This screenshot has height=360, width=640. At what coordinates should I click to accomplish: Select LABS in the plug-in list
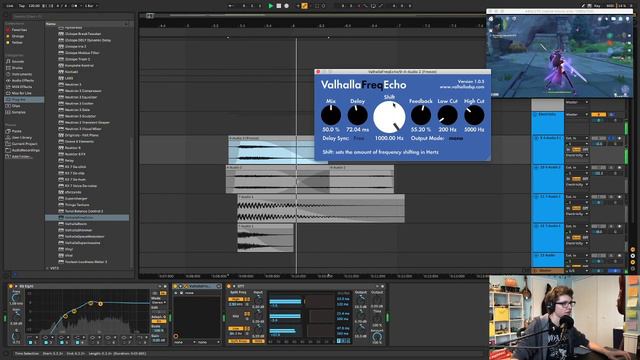[69, 78]
